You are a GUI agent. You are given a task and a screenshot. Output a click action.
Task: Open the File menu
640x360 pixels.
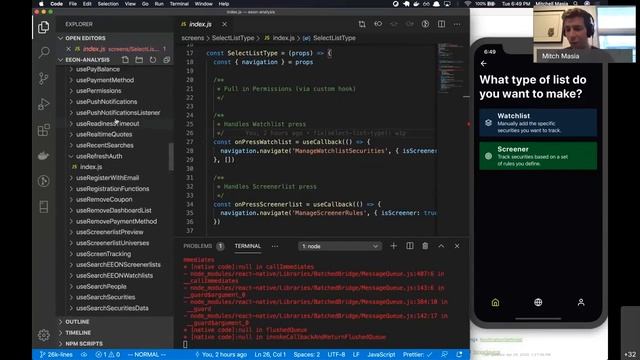point(73,4)
